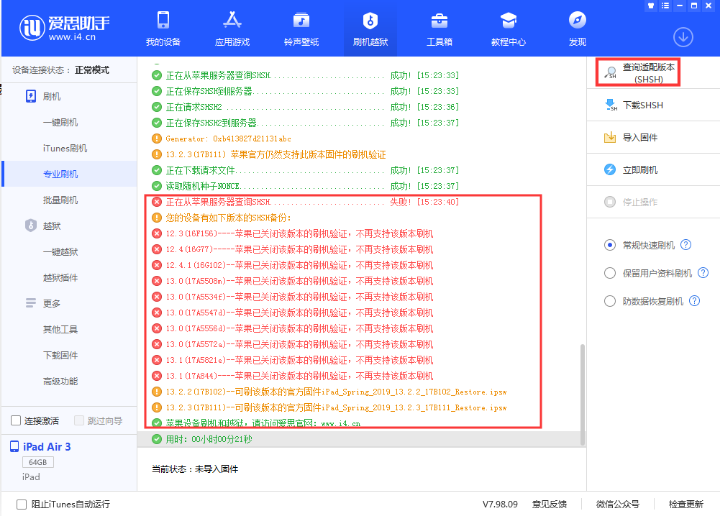Select the 保留用户资料刷机 radio option
Viewport: 721px width, 527px height.
tap(611, 272)
